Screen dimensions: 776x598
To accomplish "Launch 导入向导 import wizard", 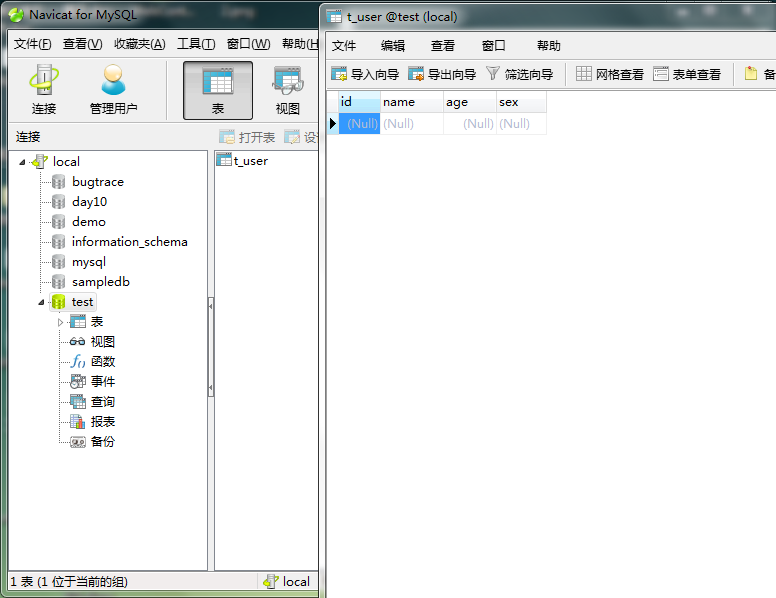I will [x=365, y=74].
